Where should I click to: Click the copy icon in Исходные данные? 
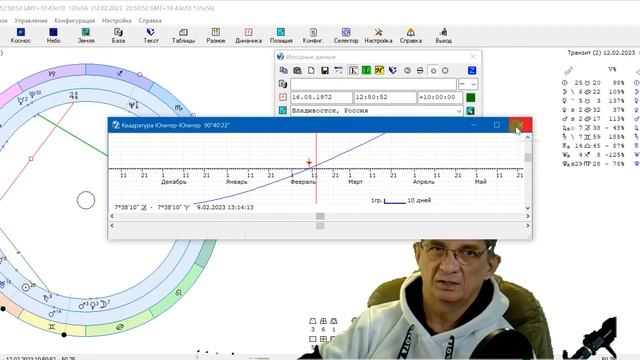pyautogui.click(x=283, y=71)
